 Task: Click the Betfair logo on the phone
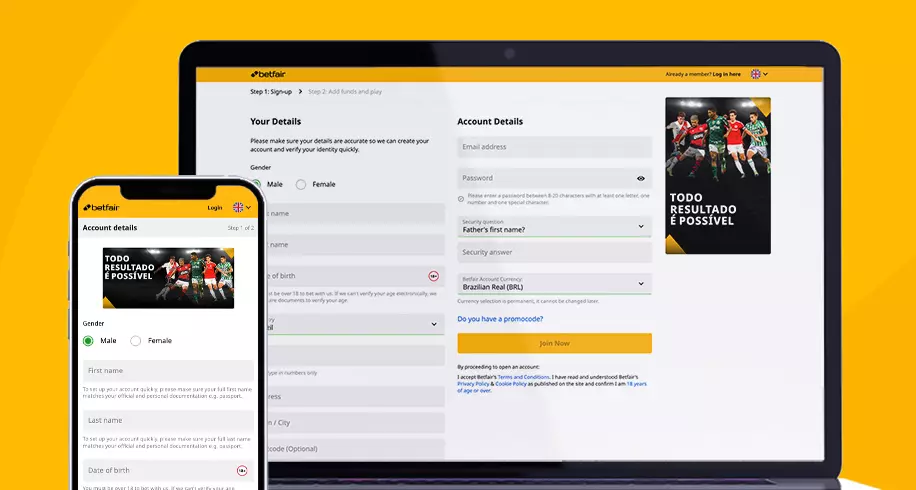[102, 207]
